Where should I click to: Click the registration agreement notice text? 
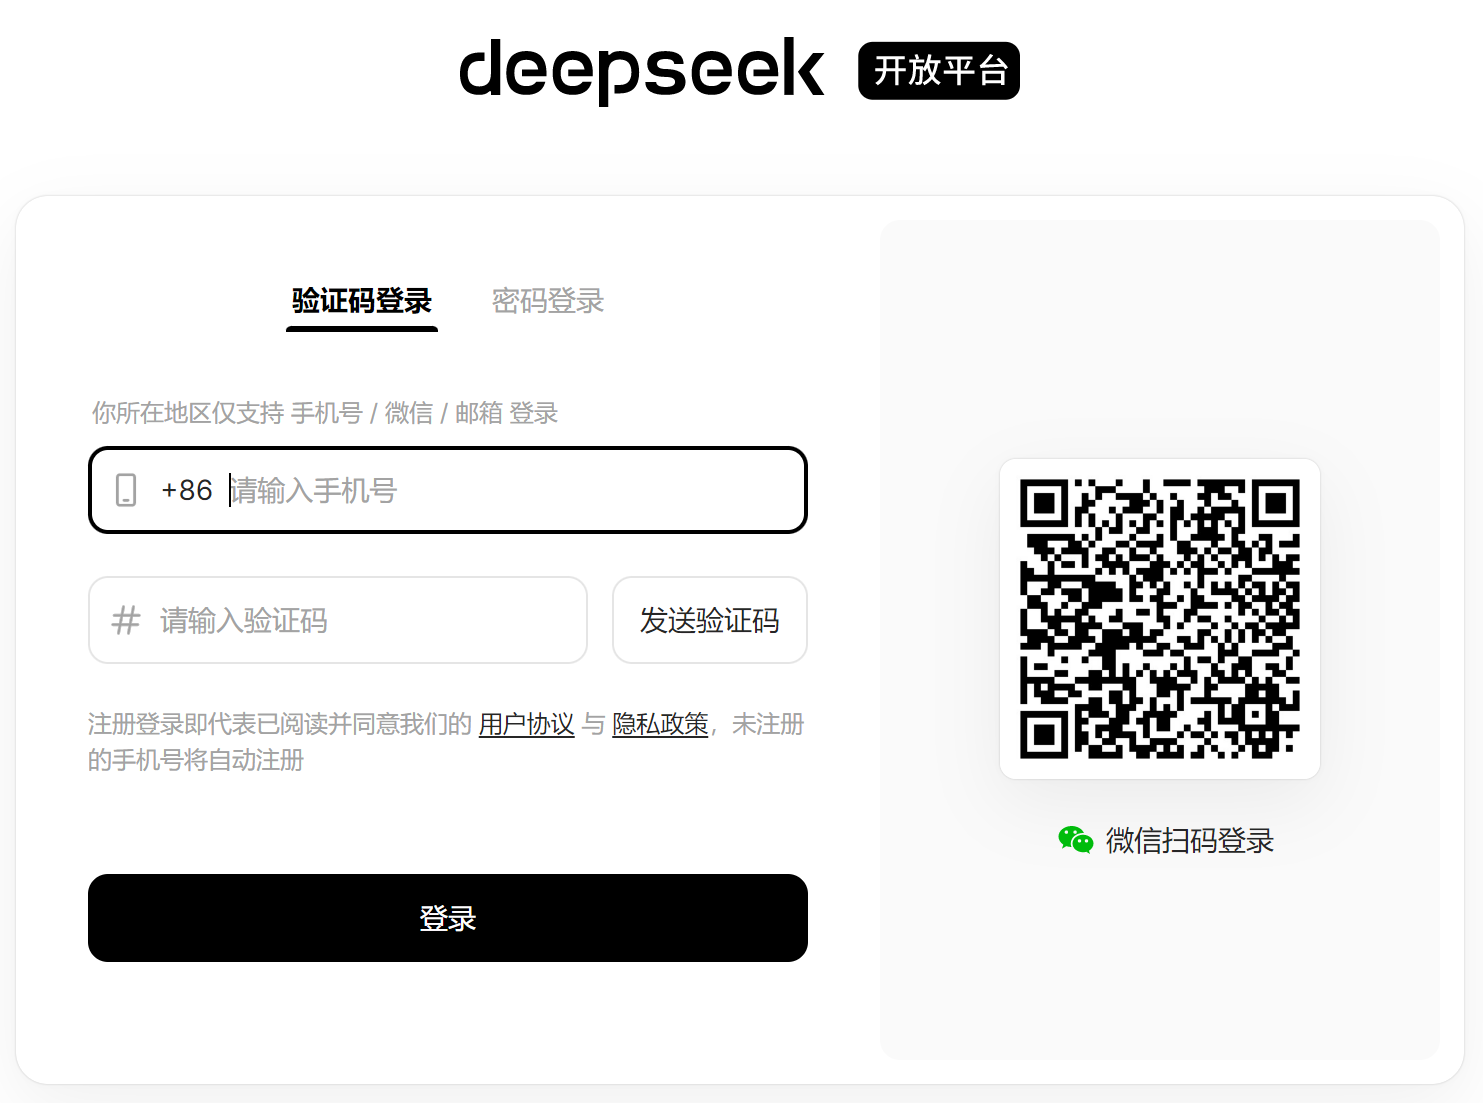click(446, 742)
